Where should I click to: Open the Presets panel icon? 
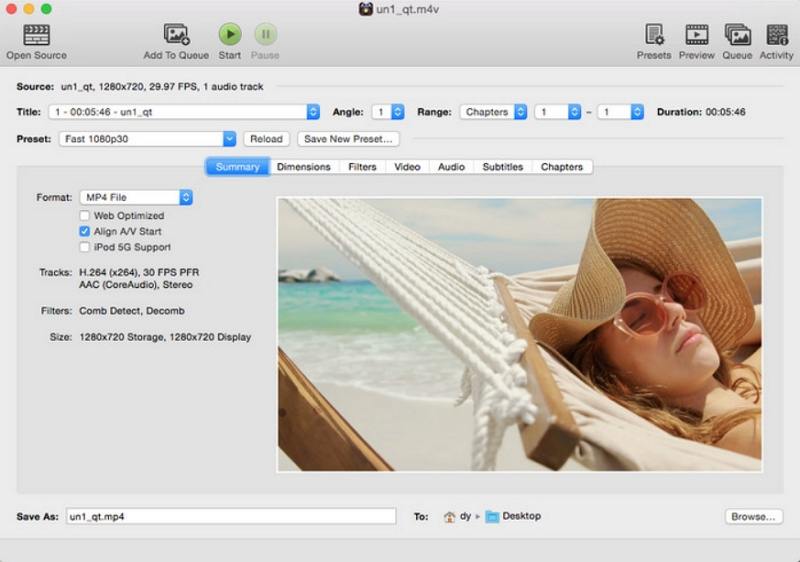[654, 35]
